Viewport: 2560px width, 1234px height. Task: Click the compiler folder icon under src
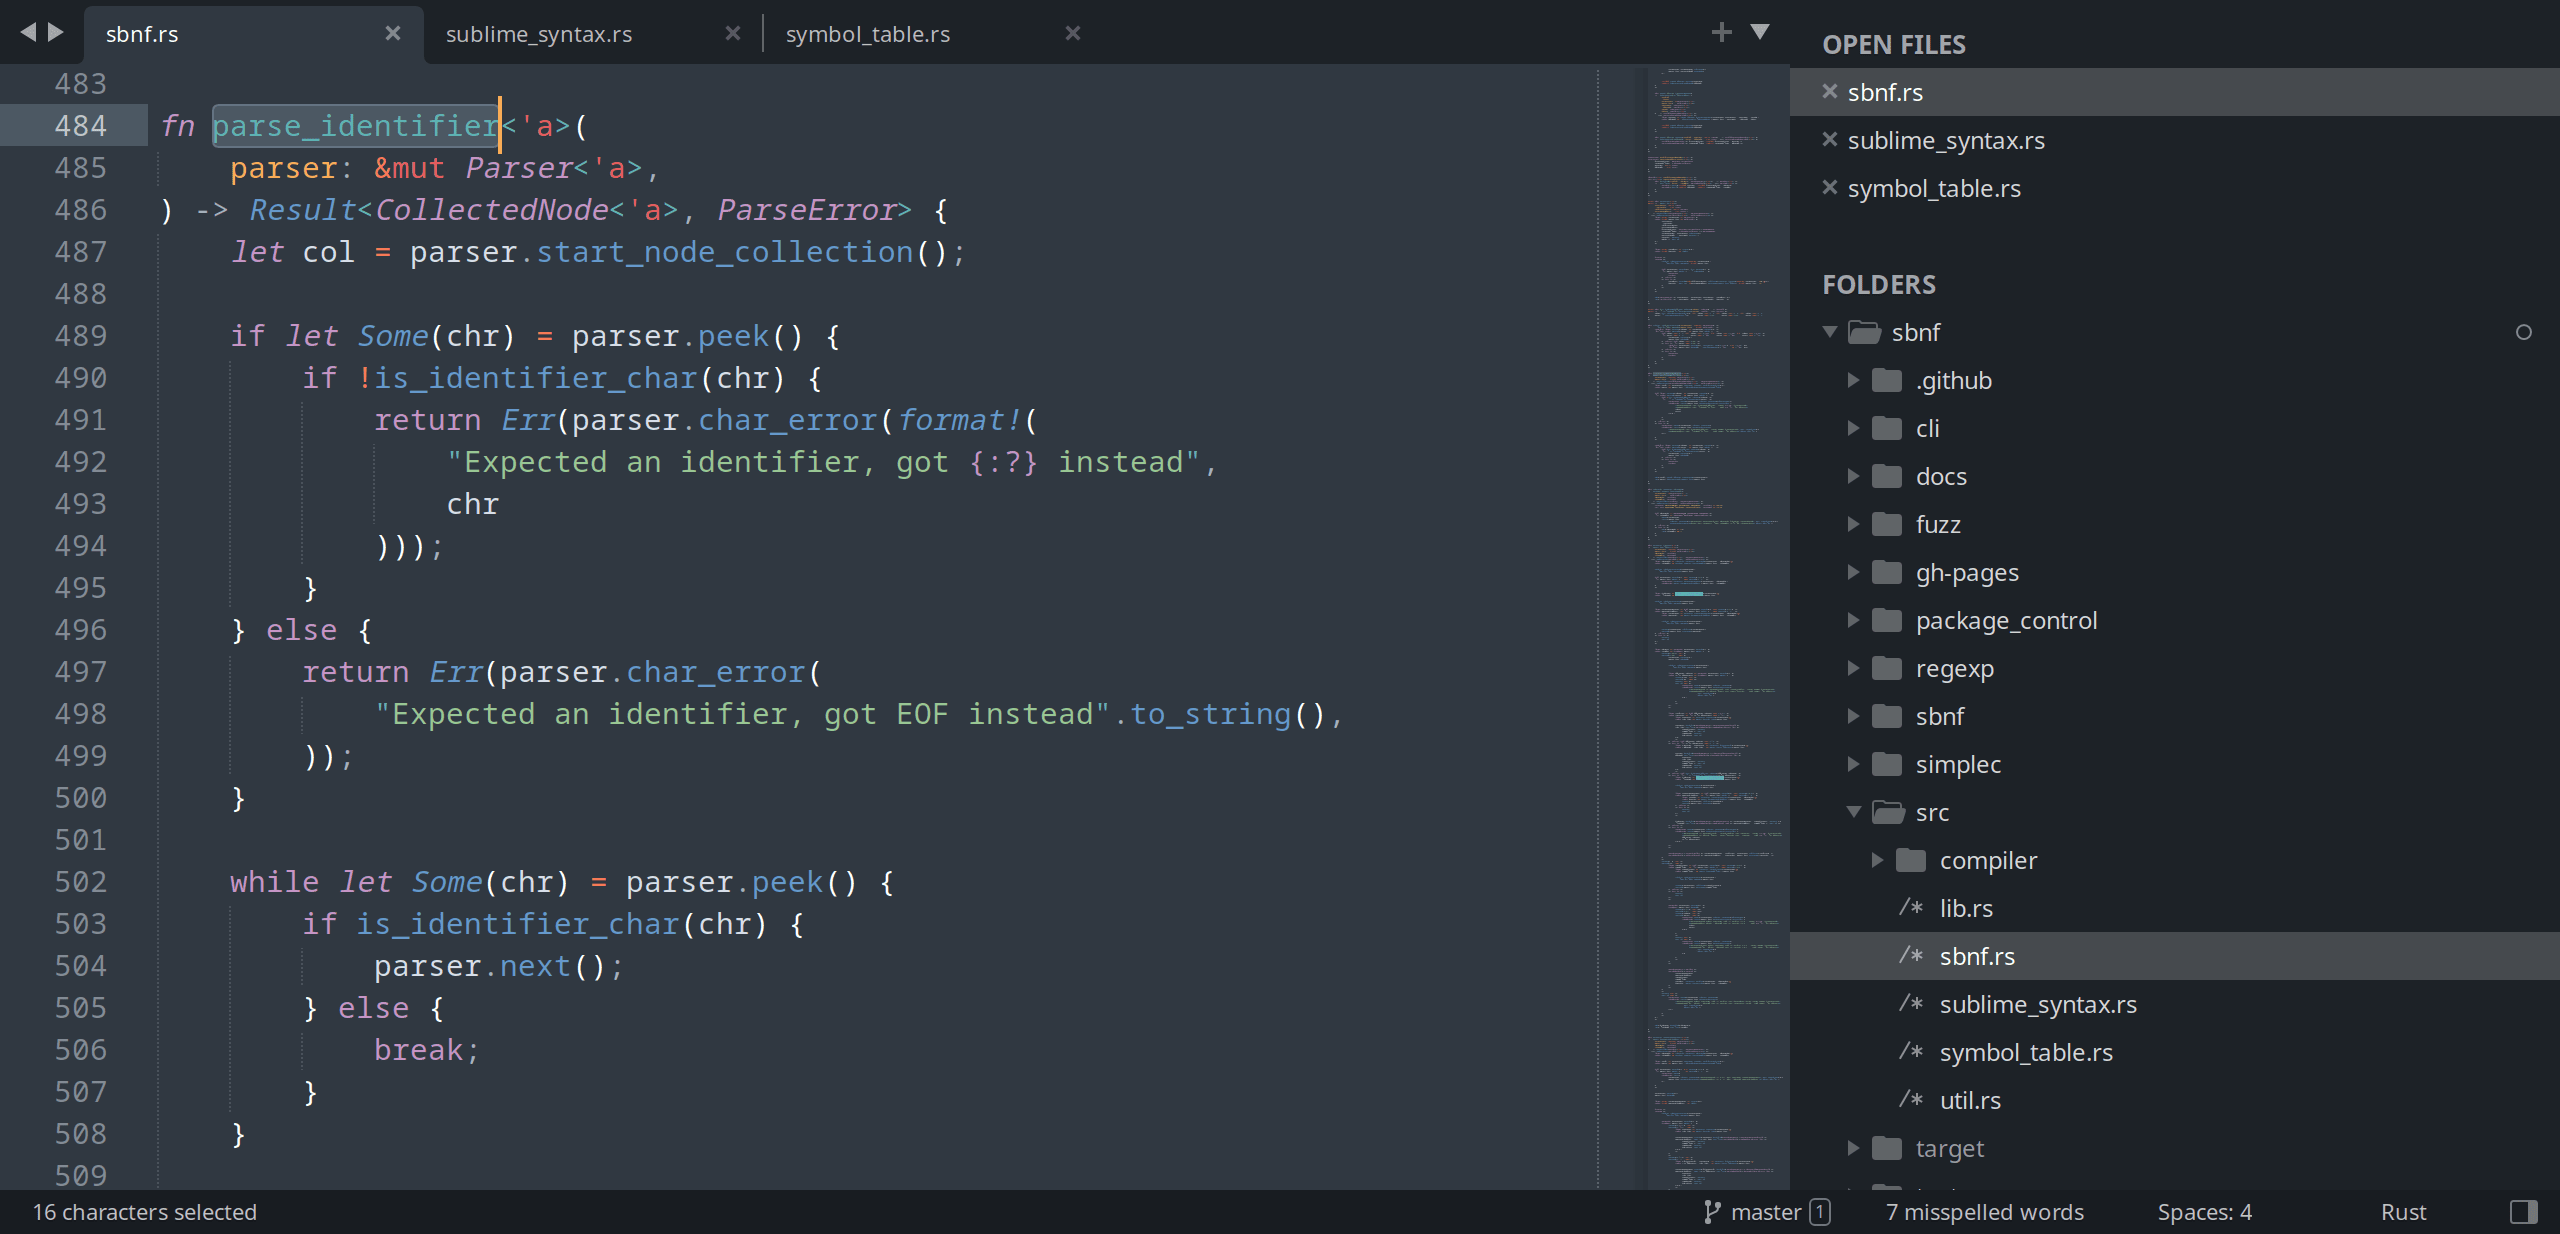(1911, 860)
